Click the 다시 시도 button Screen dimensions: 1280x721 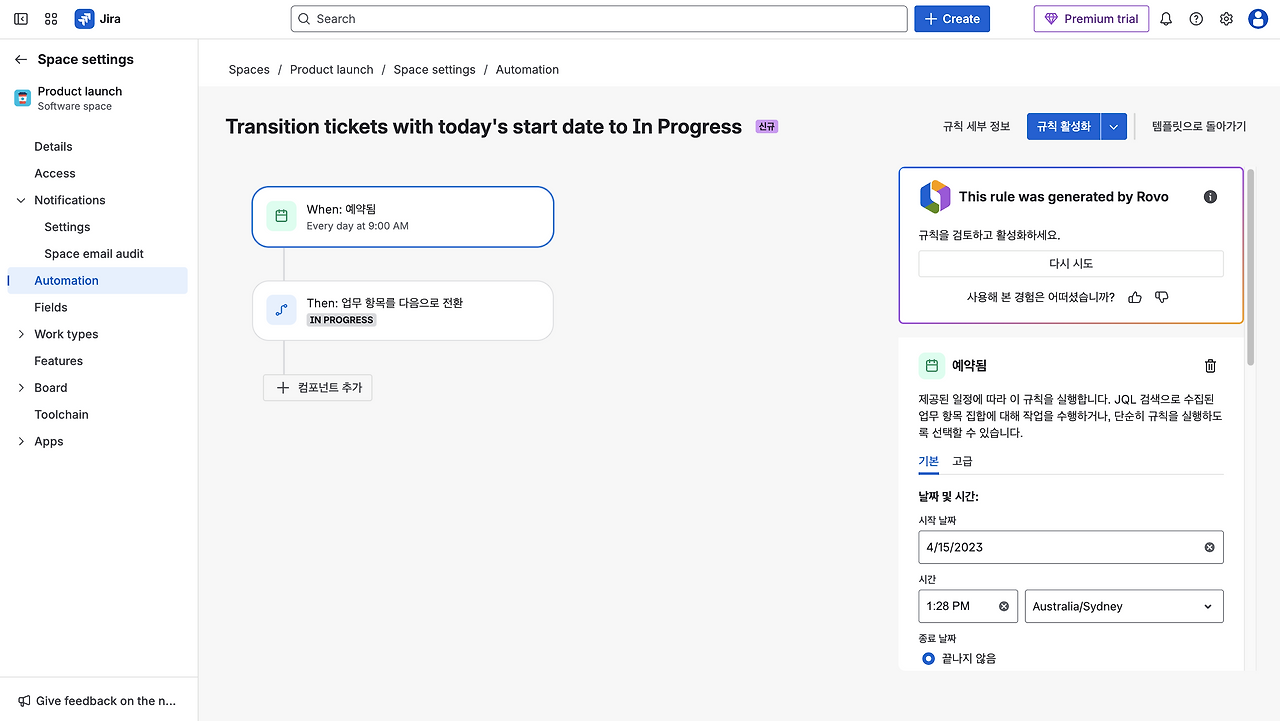(1070, 263)
